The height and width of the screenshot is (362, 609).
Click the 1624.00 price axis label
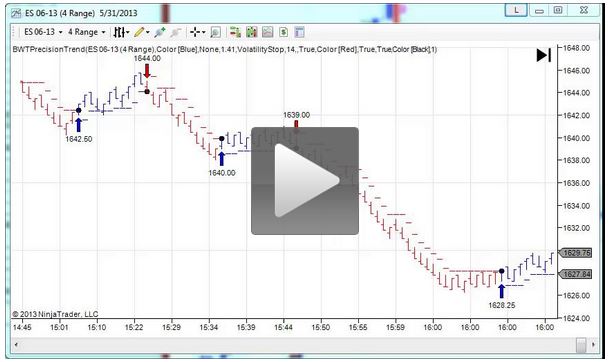click(576, 318)
